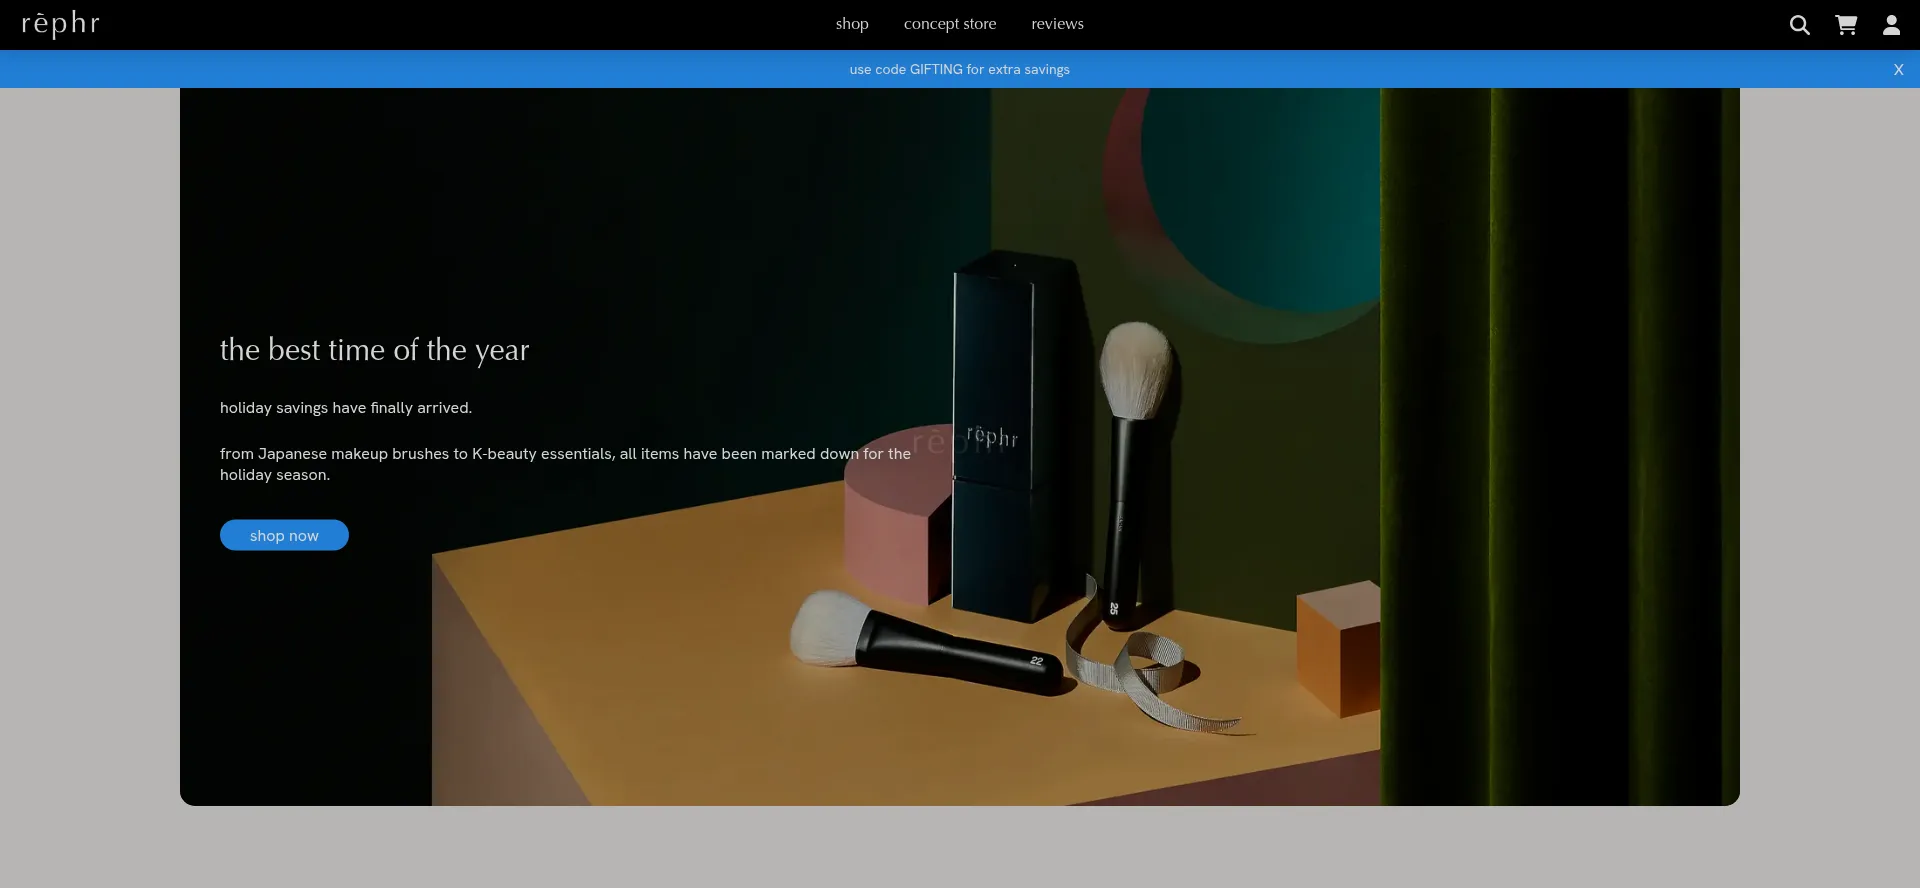
Task: Click the Japanese makeup brushes paragraph
Action: [x=565, y=464]
